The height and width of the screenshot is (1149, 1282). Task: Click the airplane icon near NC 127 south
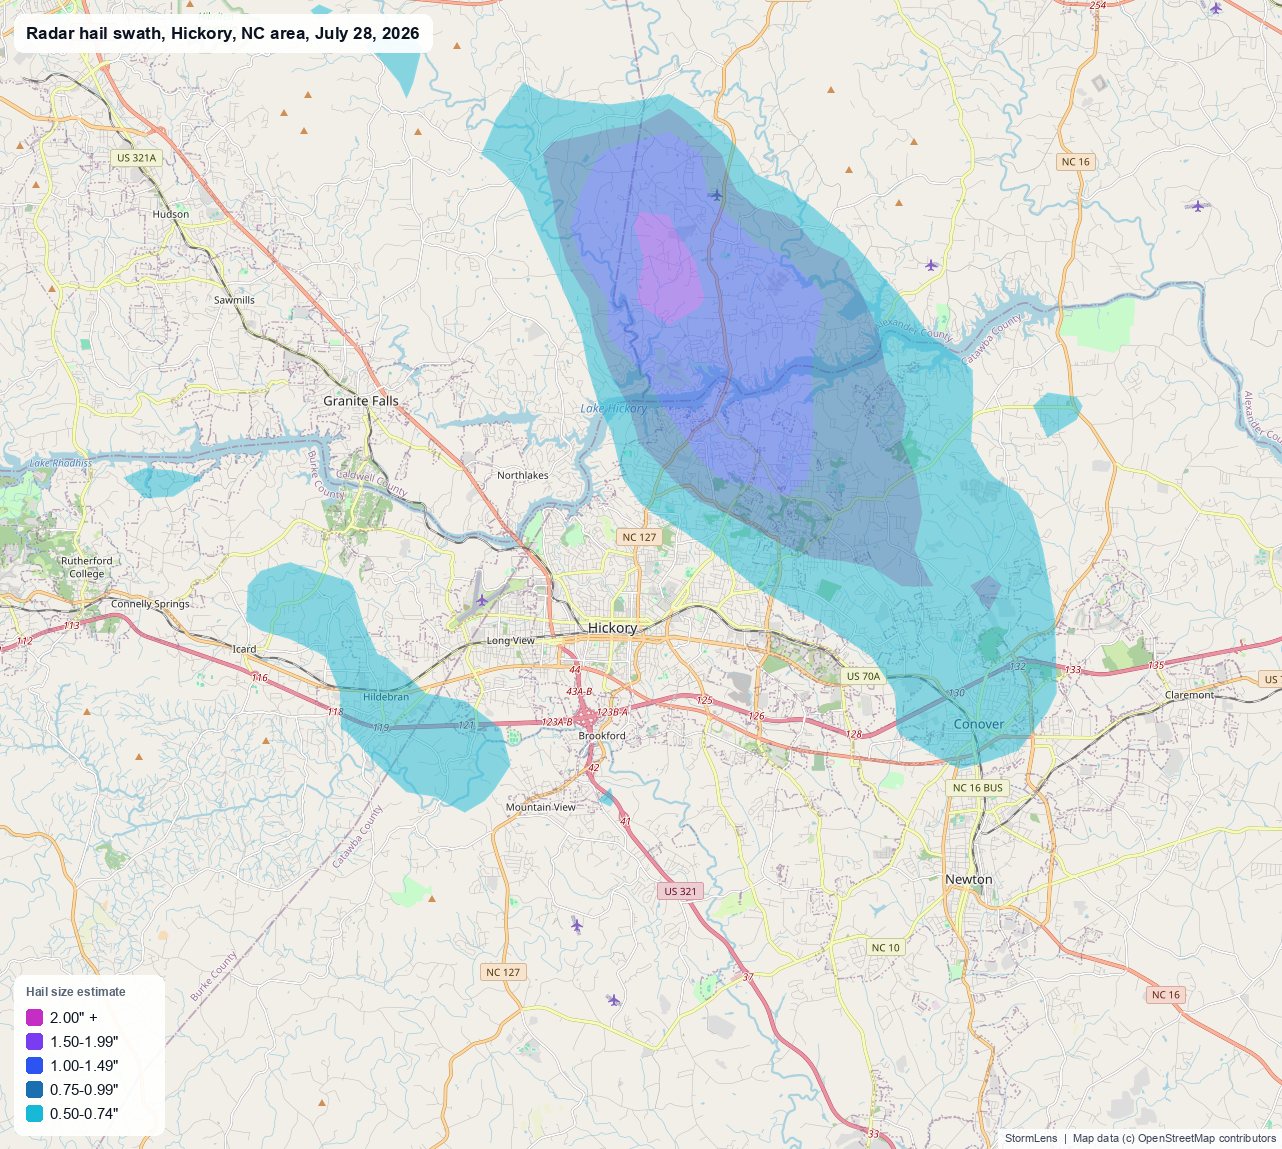(x=576, y=926)
